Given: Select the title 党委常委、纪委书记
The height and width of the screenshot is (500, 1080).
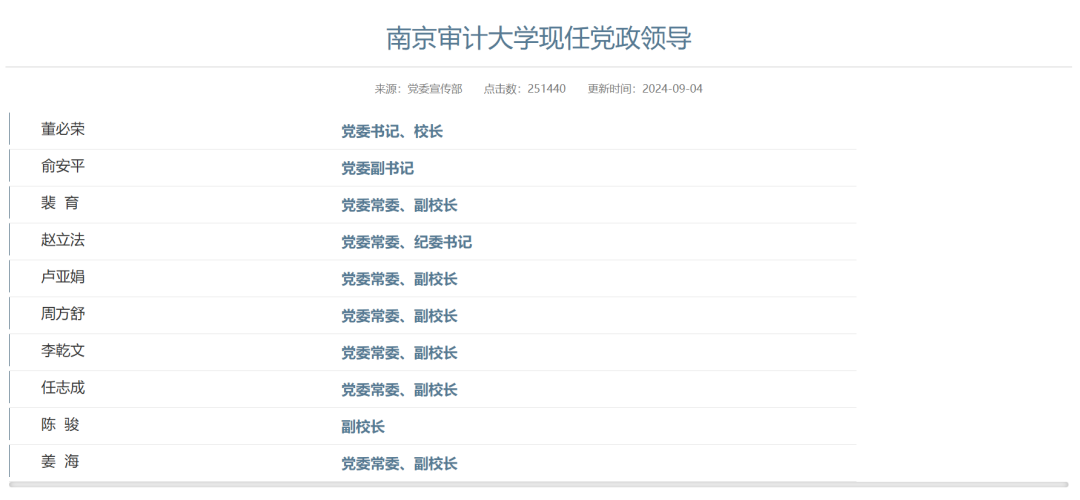Looking at the screenshot, I should (406, 242).
